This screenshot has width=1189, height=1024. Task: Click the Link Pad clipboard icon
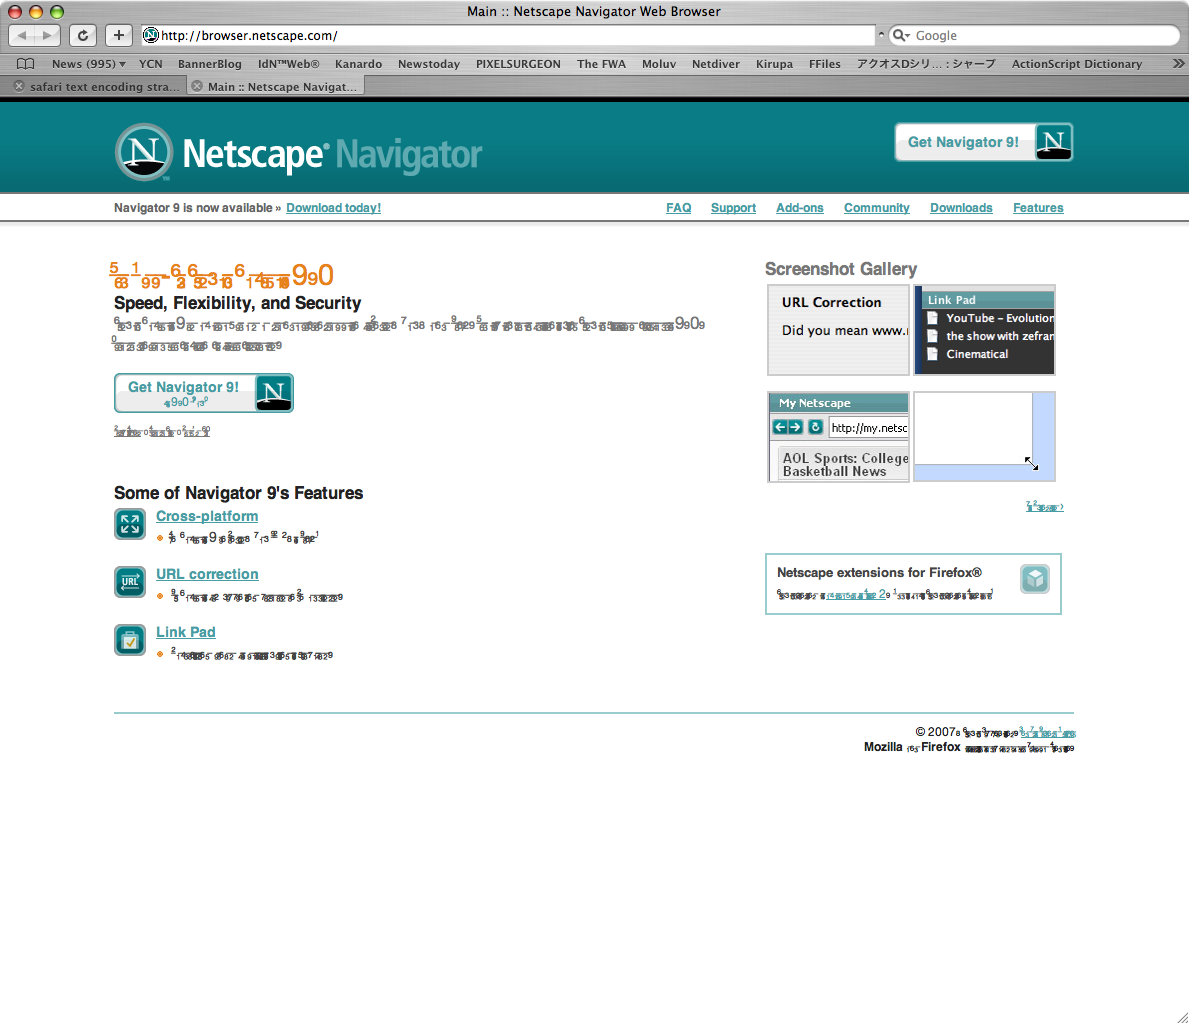pyautogui.click(x=130, y=640)
